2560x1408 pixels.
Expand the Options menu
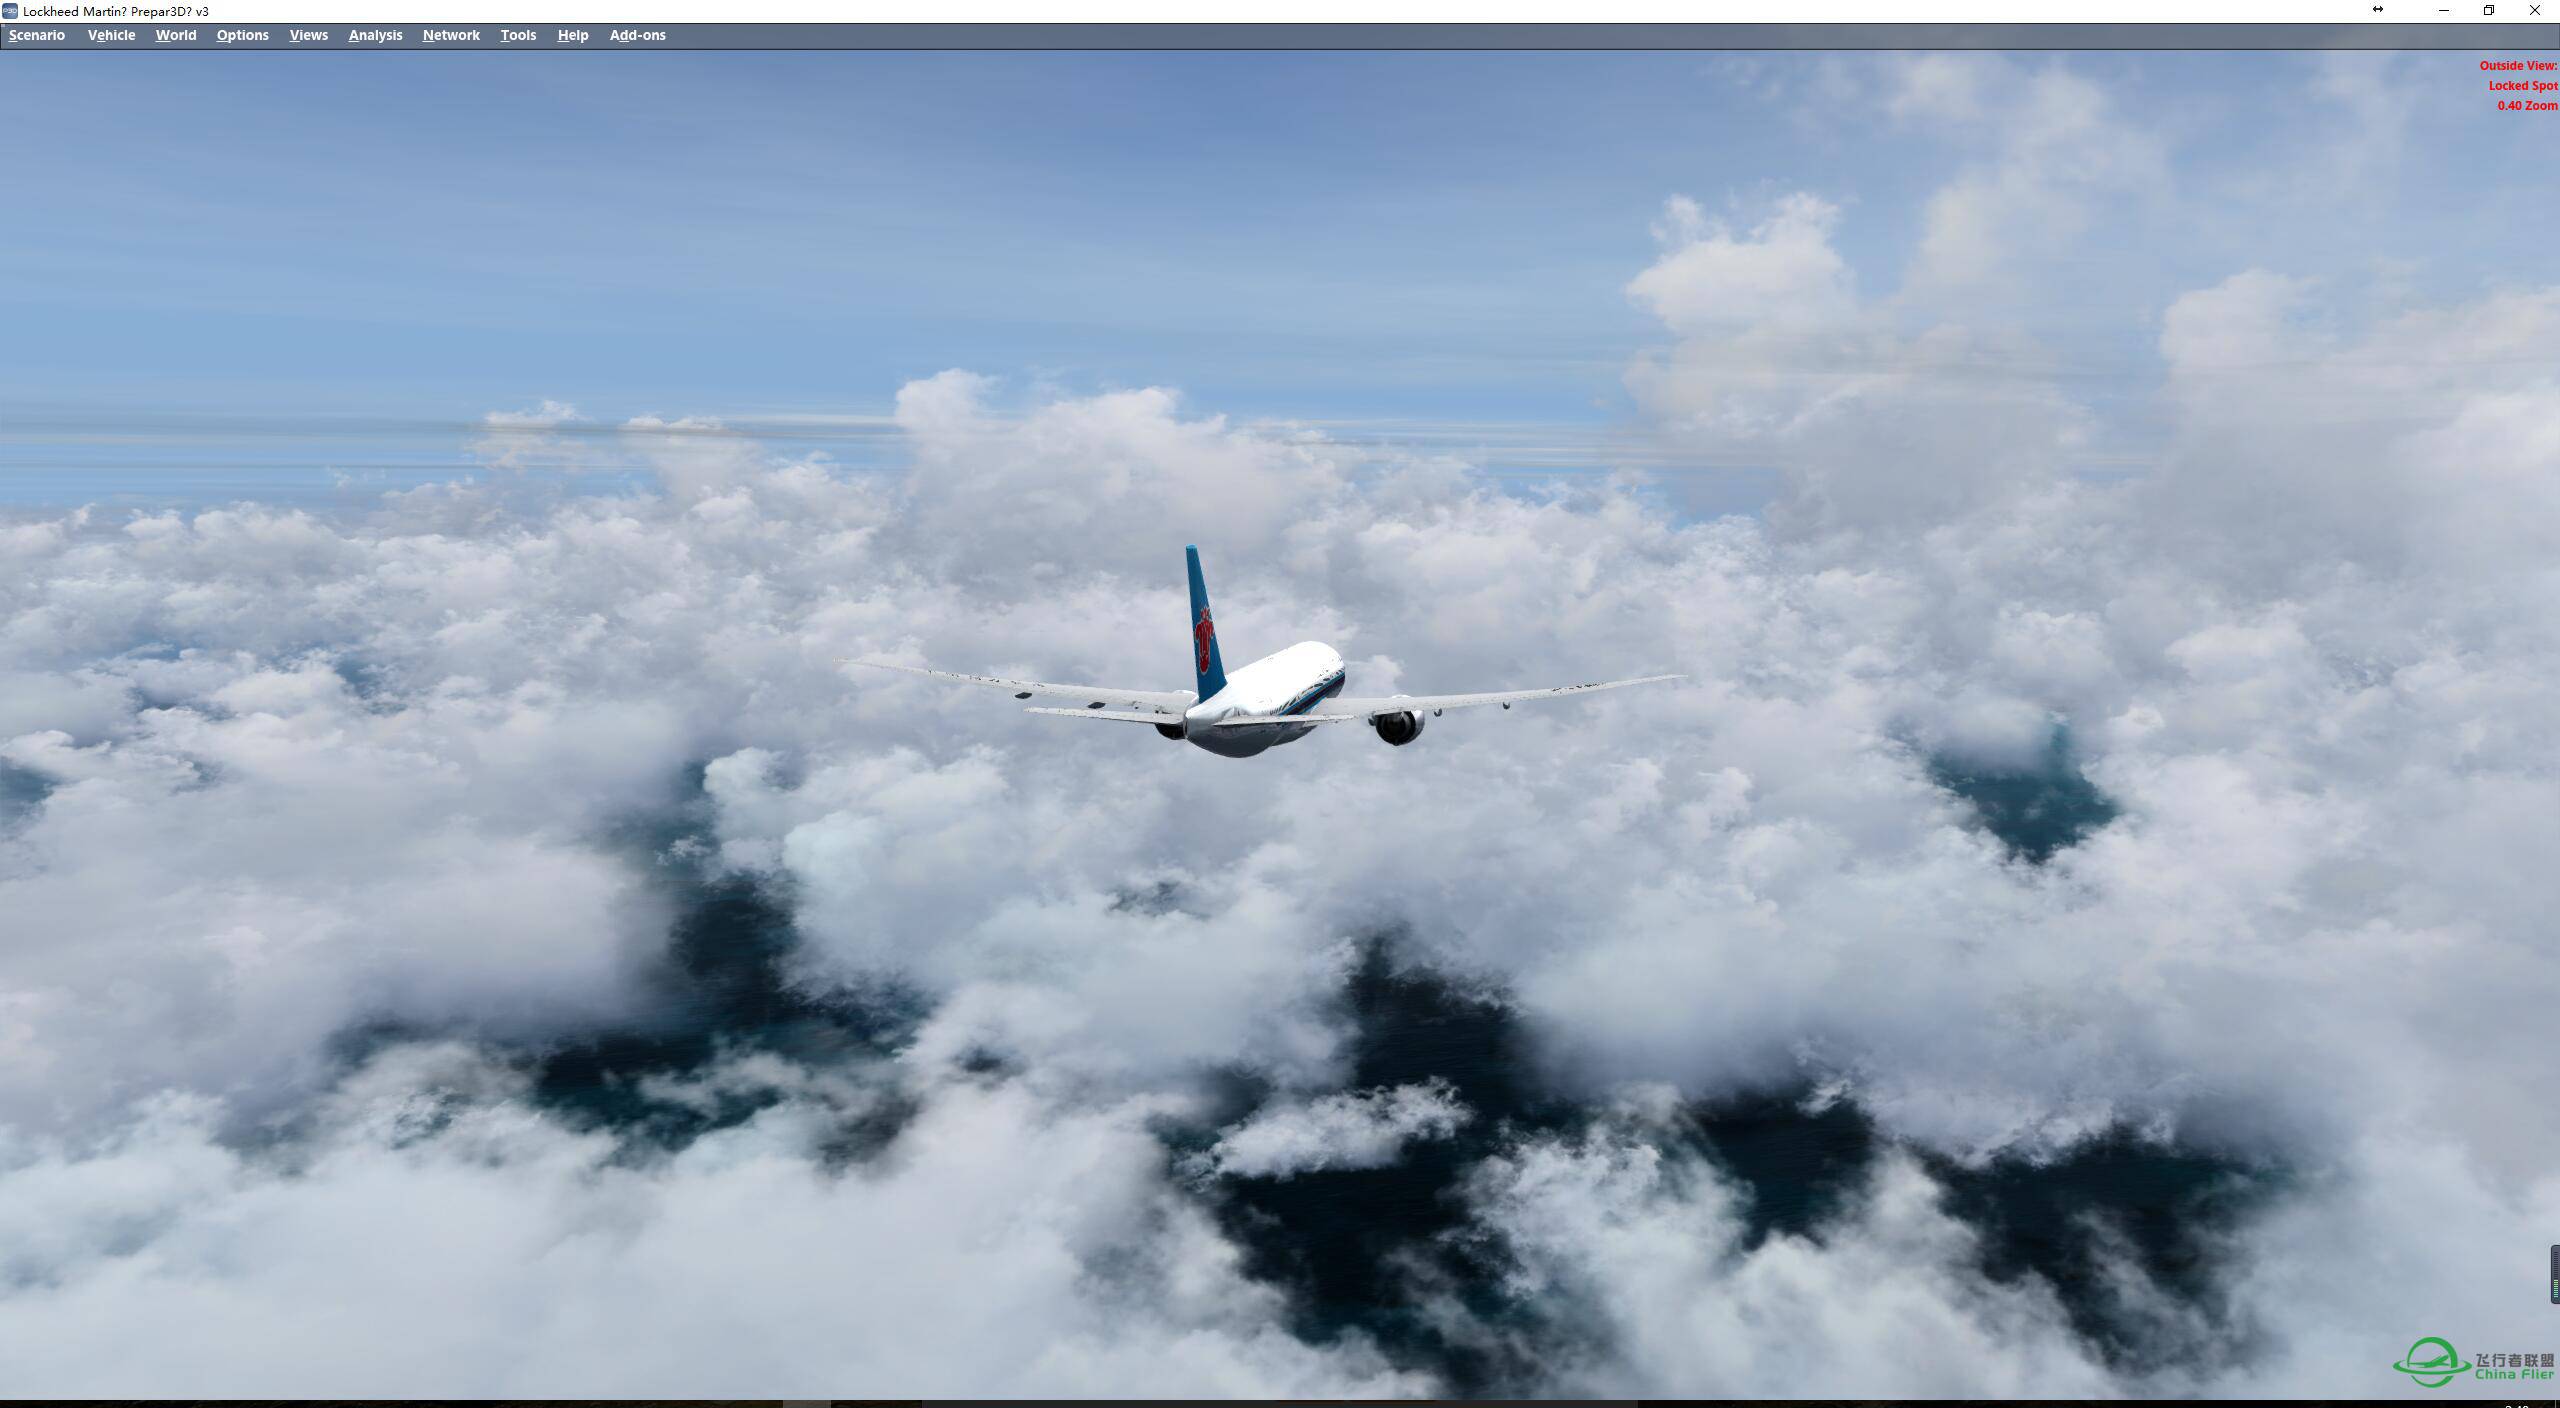click(x=243, y=33)
